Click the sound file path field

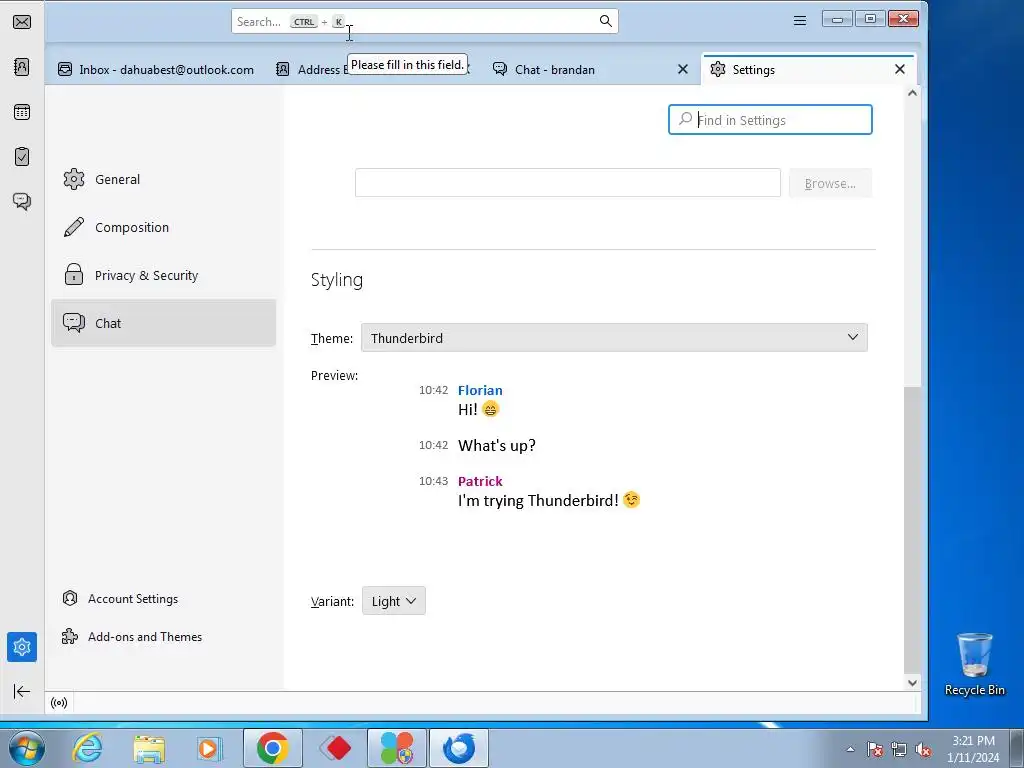point(568,183)
